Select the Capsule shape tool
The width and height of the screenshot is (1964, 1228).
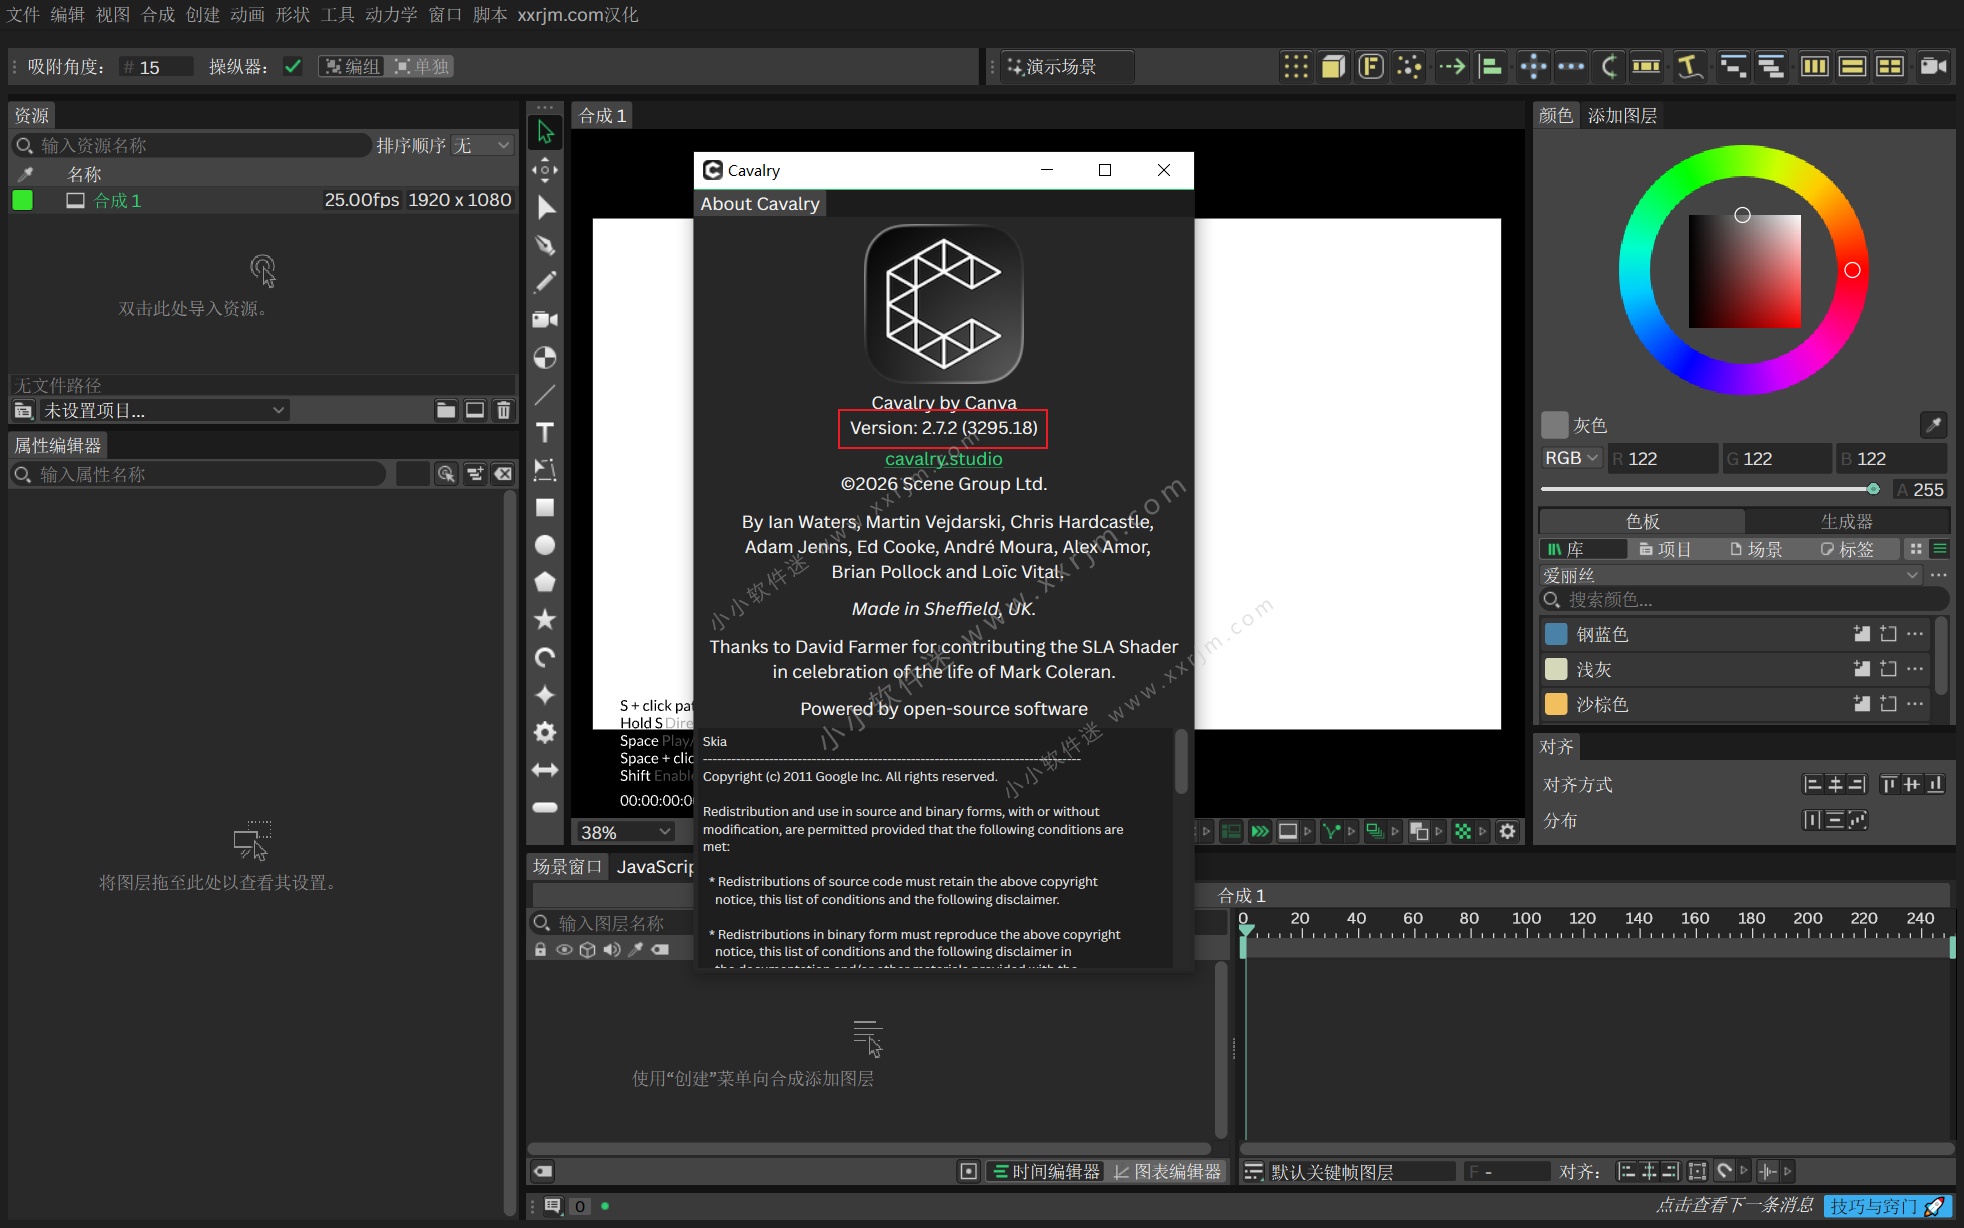coord(545,807)
